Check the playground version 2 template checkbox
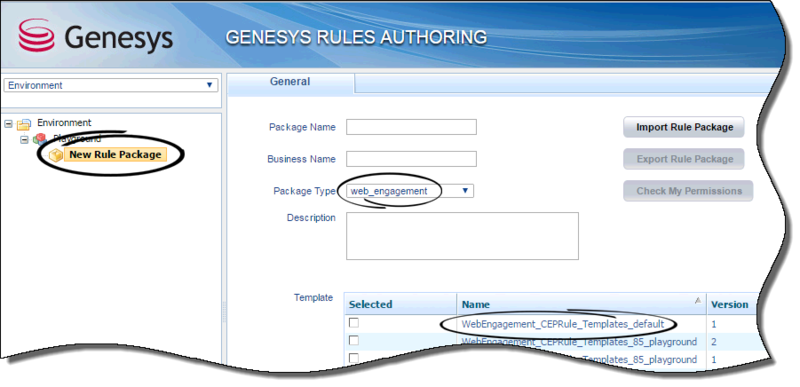 [354, 340]
